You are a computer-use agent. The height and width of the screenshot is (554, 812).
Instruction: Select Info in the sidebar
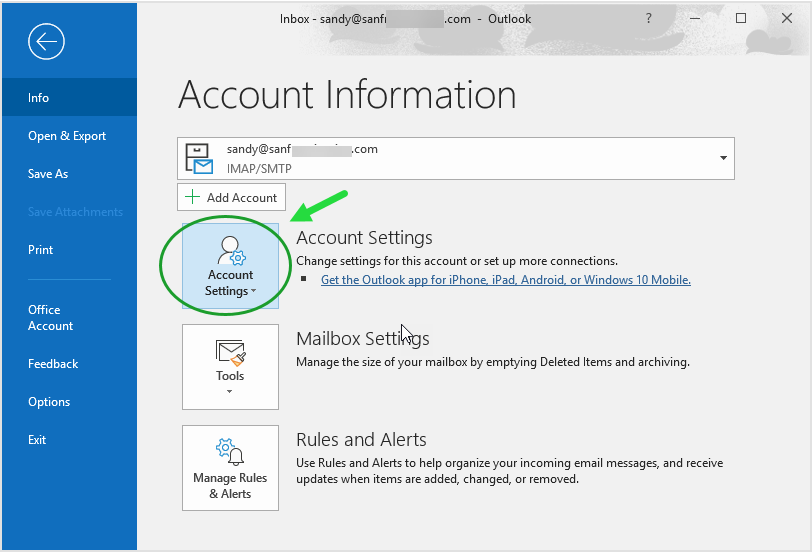pos(39,98)
